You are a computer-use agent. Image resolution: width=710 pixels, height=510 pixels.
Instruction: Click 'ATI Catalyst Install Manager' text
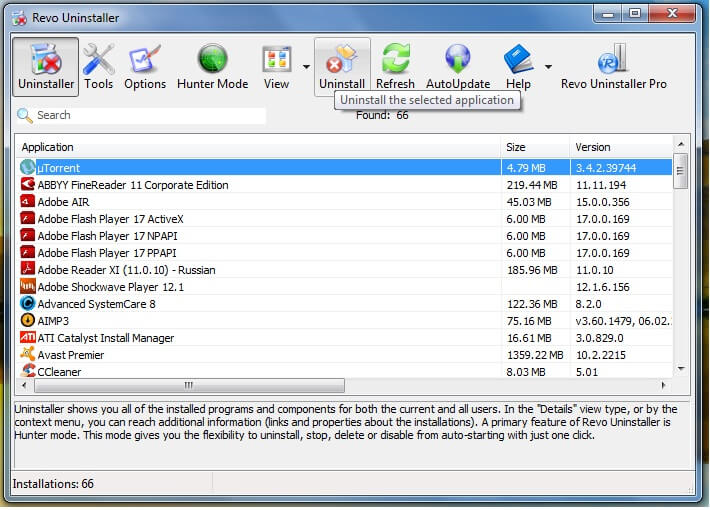point(106,338)
